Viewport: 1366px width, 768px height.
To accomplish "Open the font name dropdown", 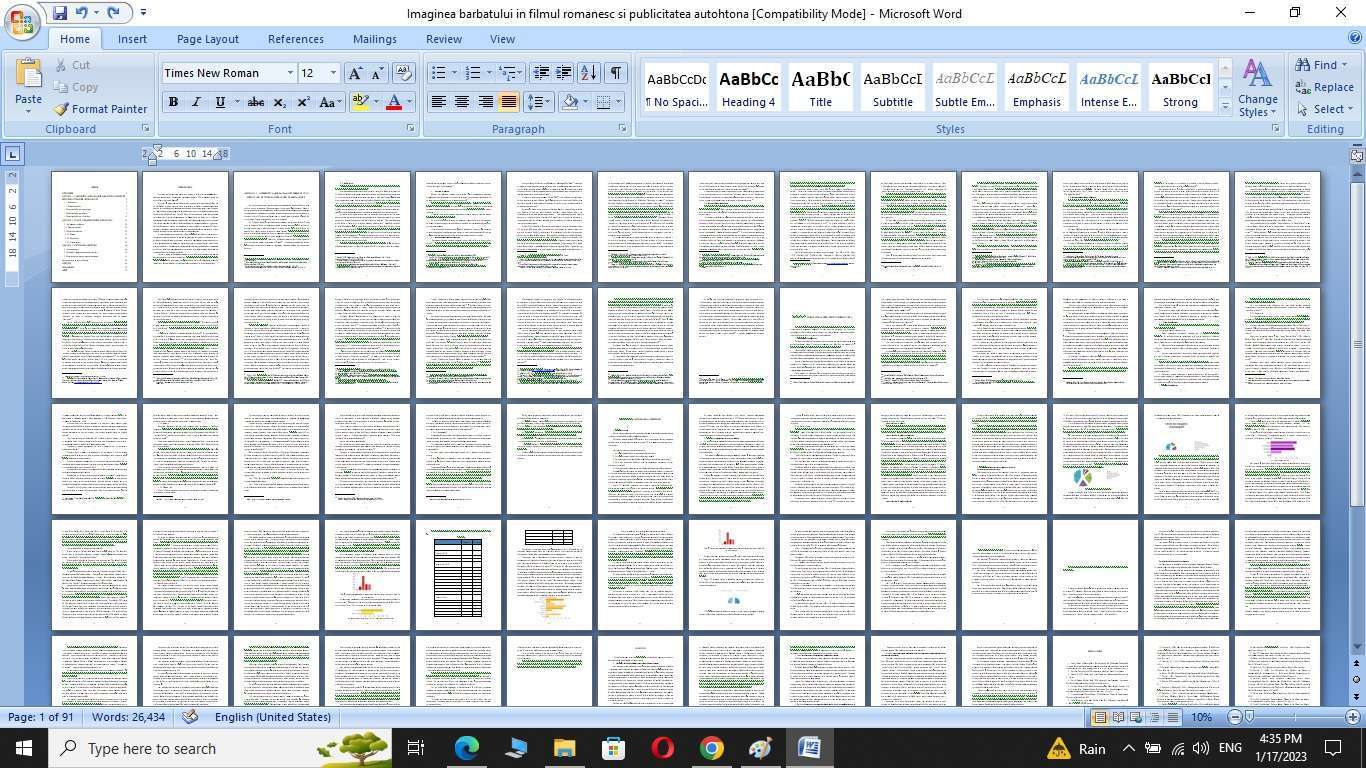I will 290,73.
